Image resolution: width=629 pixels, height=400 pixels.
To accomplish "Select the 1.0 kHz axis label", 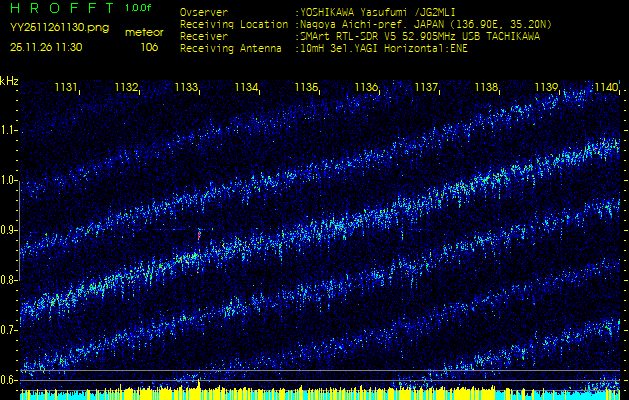I will 9,180.
